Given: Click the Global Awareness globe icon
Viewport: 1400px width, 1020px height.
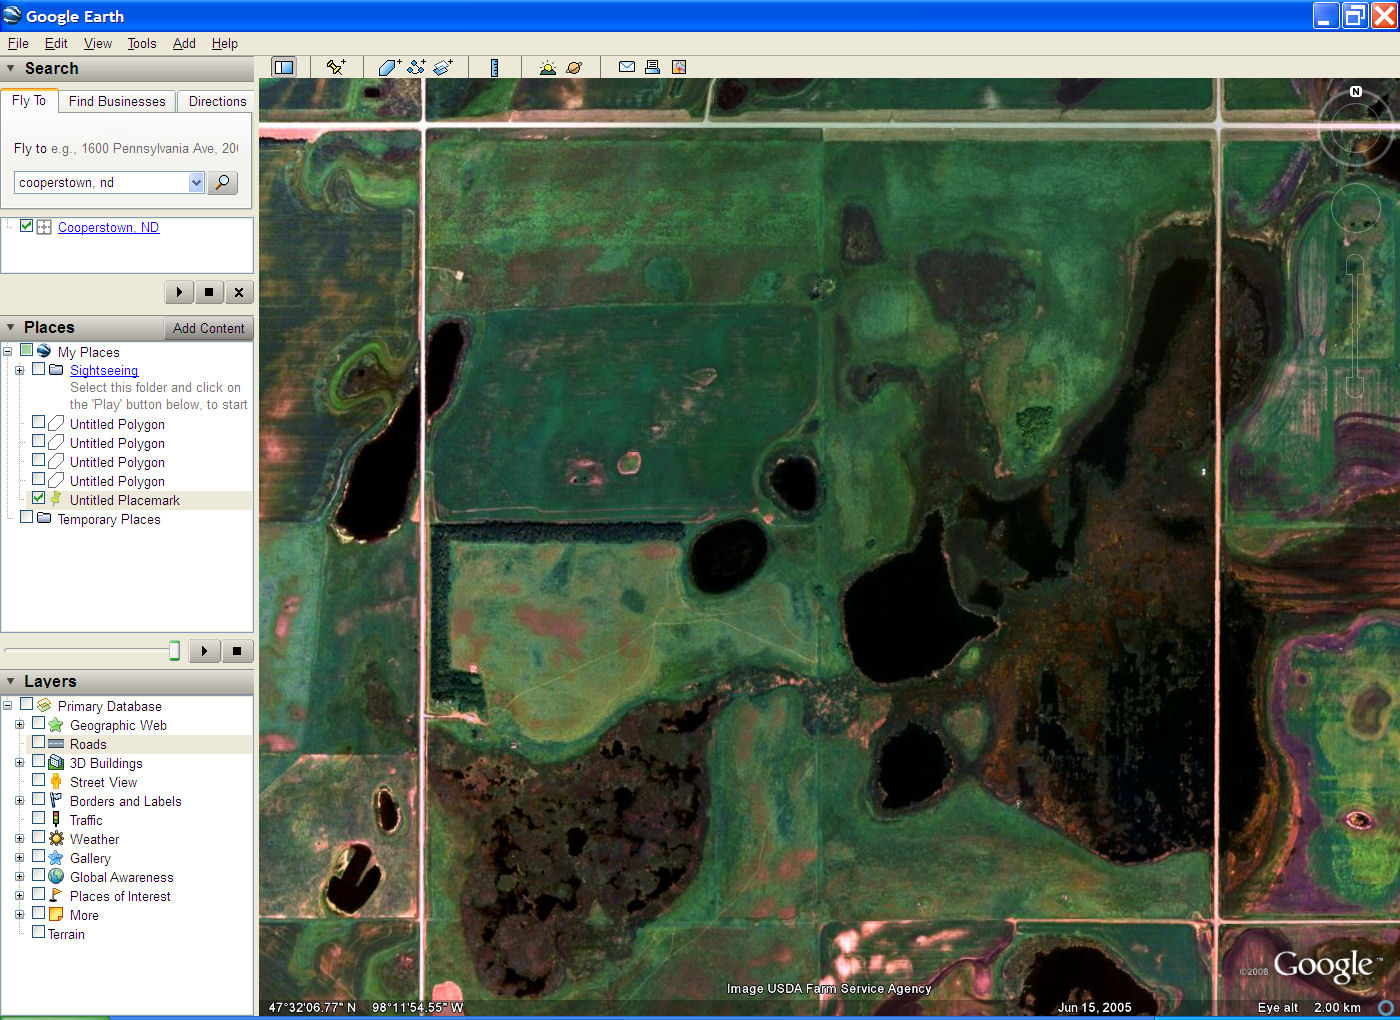Looking at the screenshot, I should [56, 877].
